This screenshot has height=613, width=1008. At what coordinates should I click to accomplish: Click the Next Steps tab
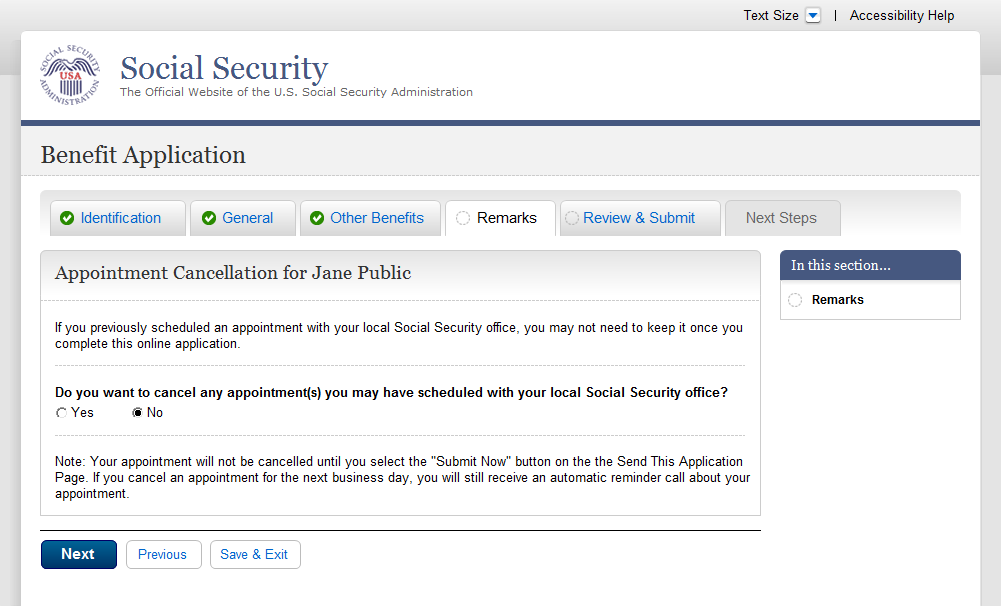781,218
